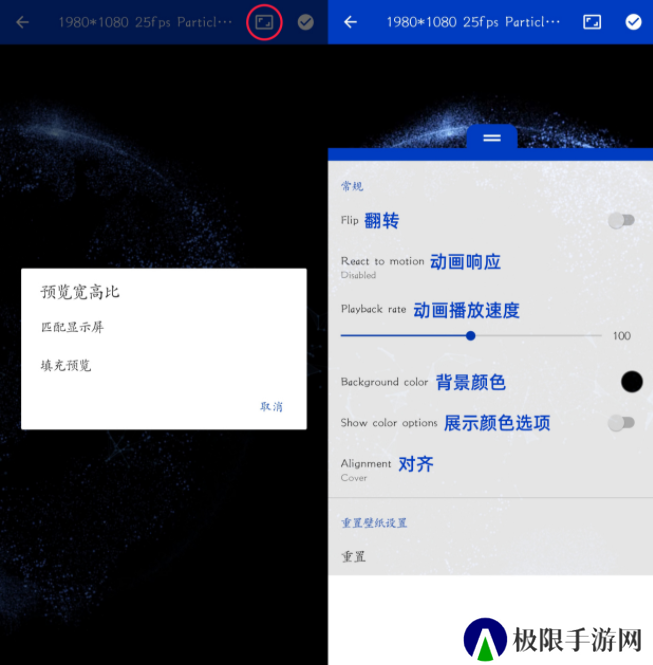Click 取消 to dismiss dialog
The height and width of the screenshot is (665, 653).
[271, 406]
